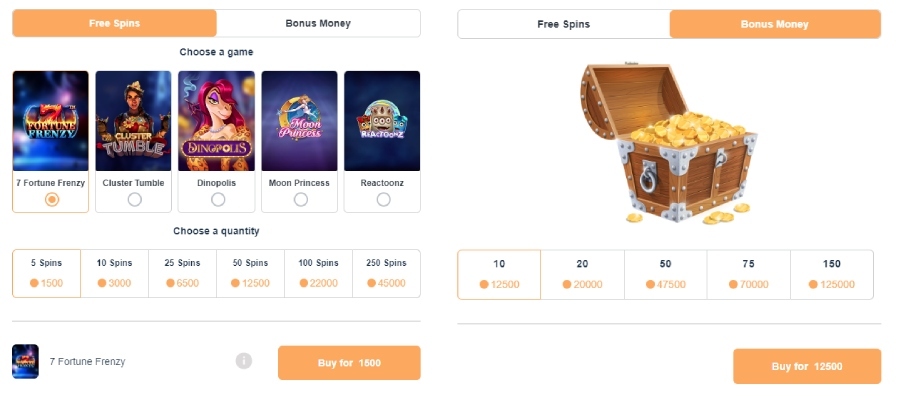Click the Reactoonz game artwork
Screen dimensions: 900x396
(x=382, y=121)
